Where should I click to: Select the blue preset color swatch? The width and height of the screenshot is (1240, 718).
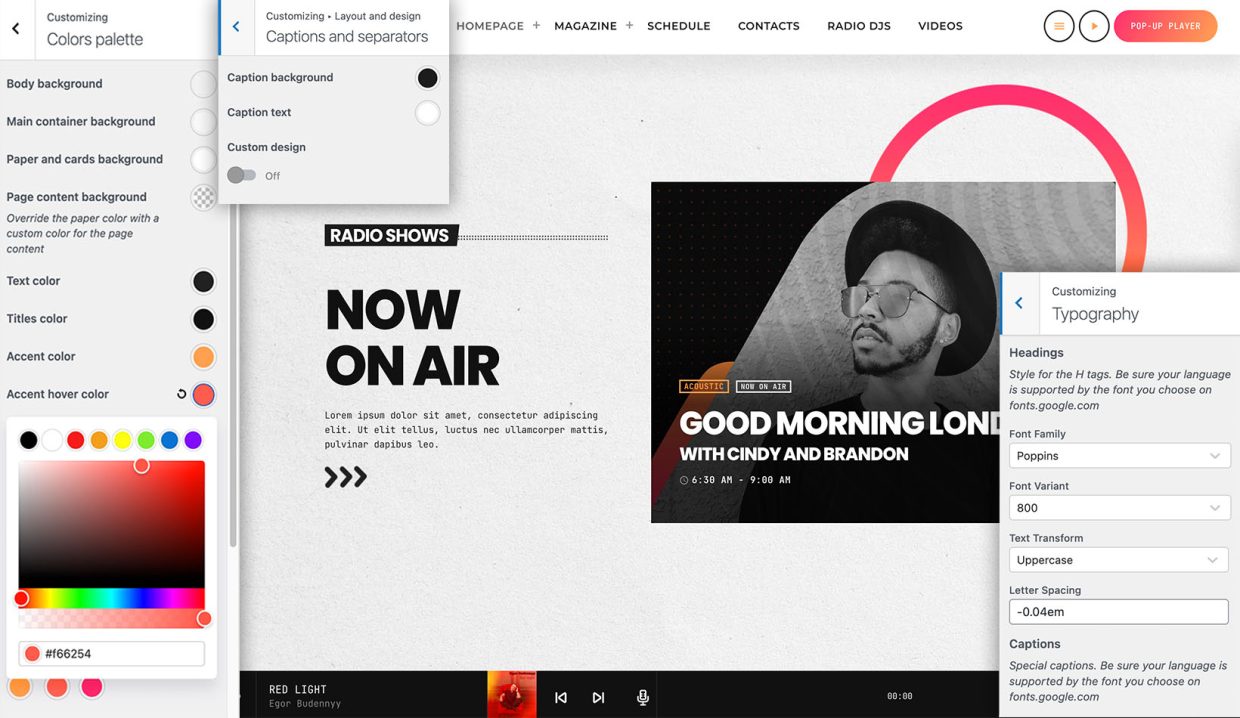(x=170, y=440)
